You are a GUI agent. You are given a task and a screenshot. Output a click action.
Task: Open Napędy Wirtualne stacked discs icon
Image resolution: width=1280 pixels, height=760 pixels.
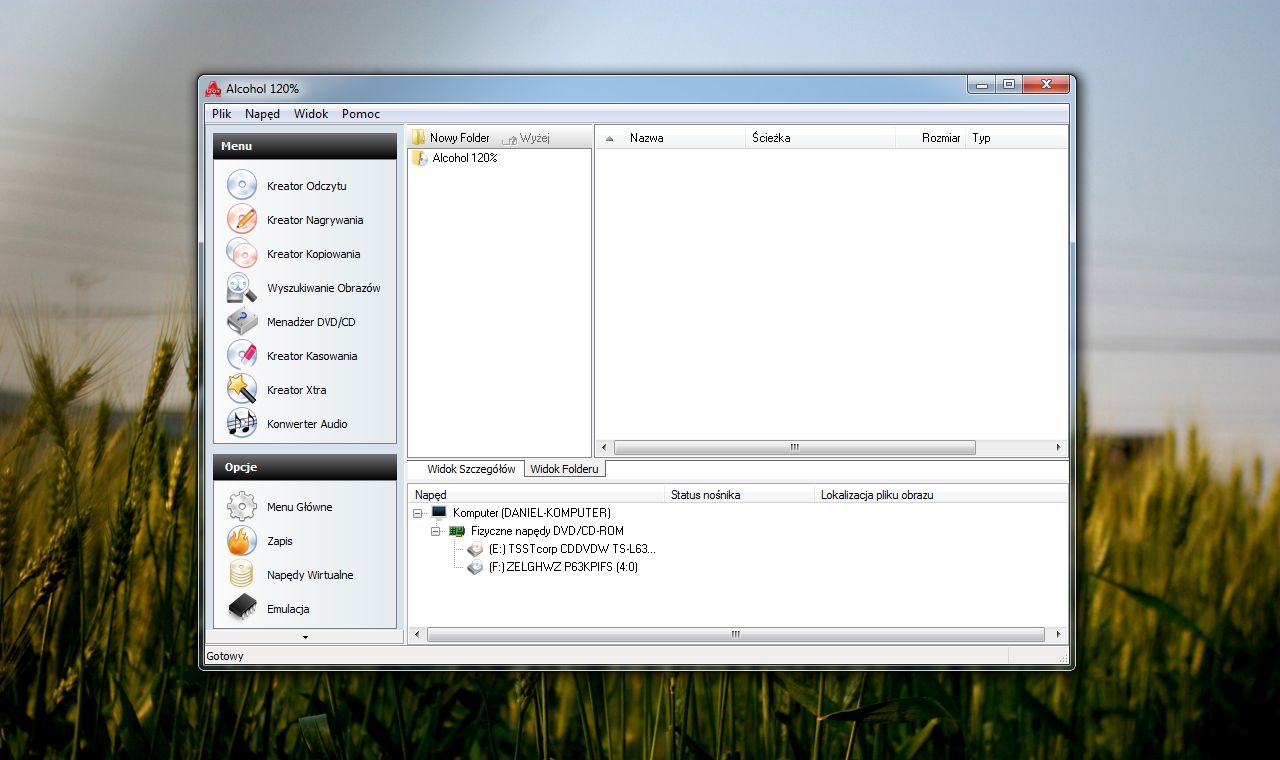[242, 575]
